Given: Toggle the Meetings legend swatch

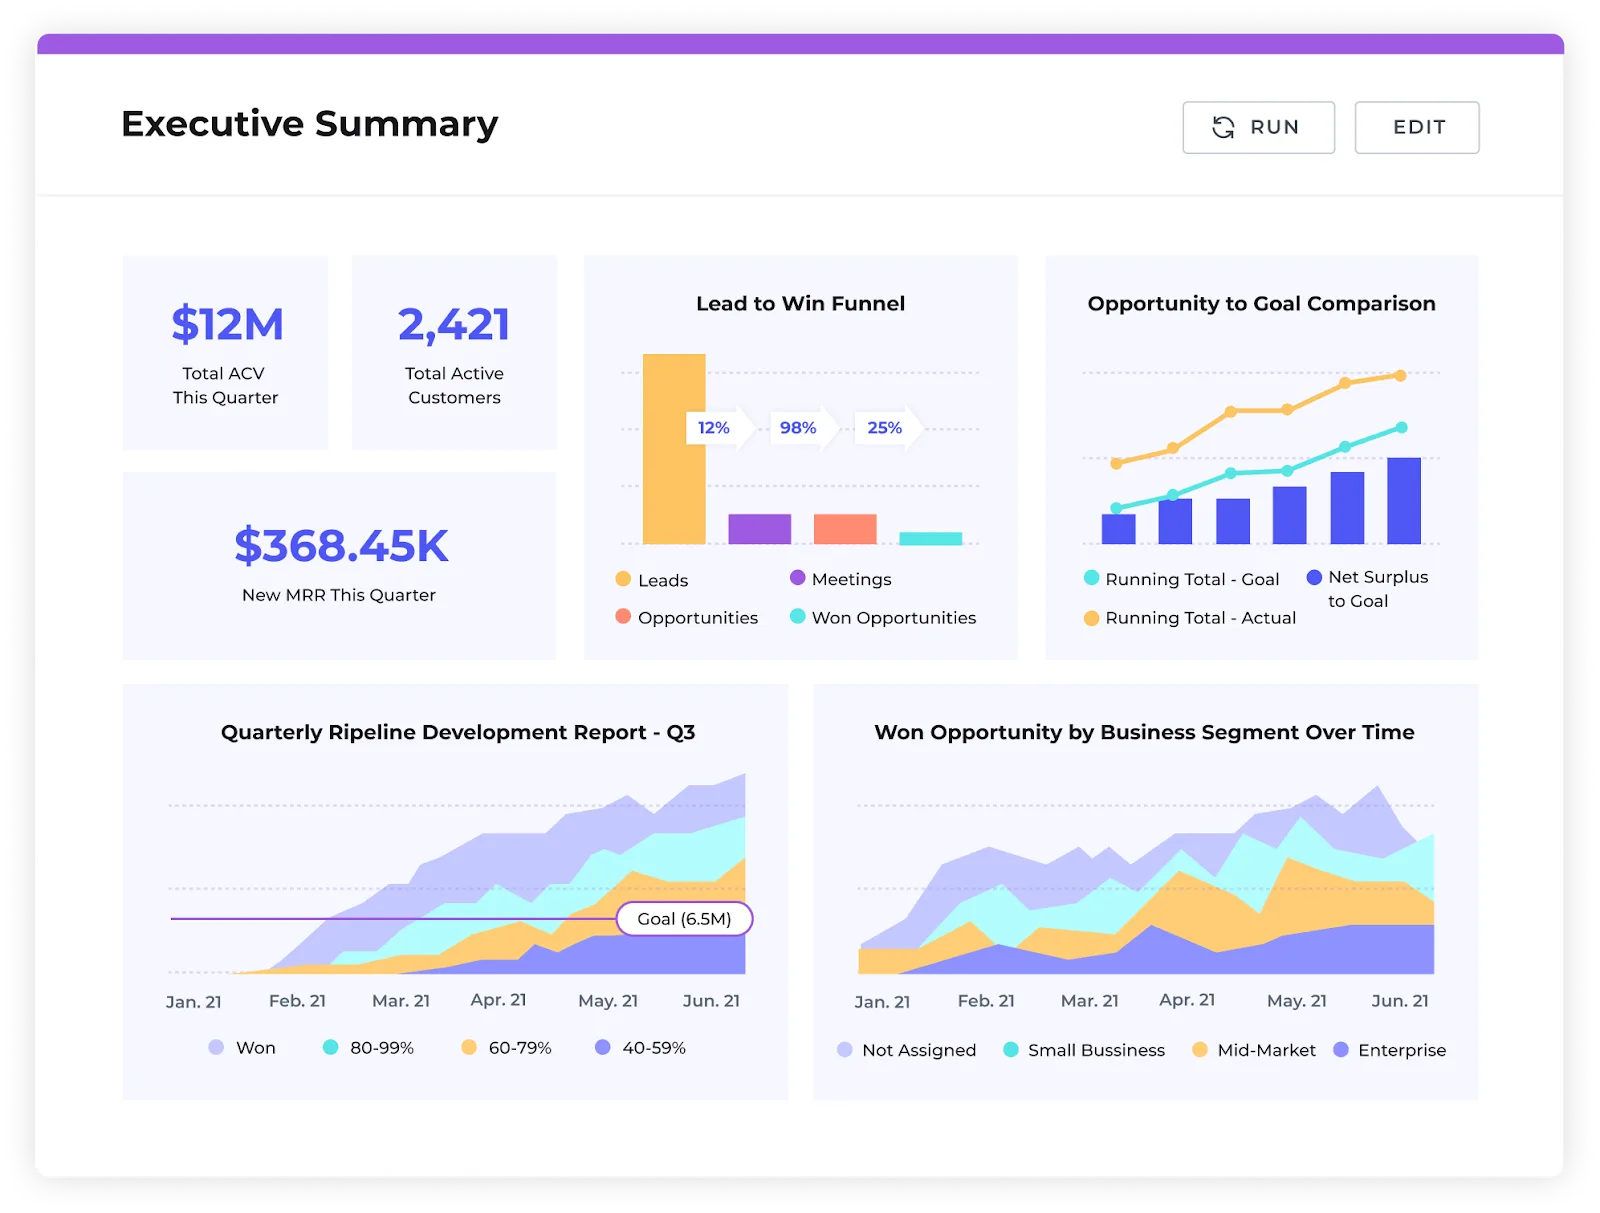Looking at the screenshot, I should click(x=798, y=578).
